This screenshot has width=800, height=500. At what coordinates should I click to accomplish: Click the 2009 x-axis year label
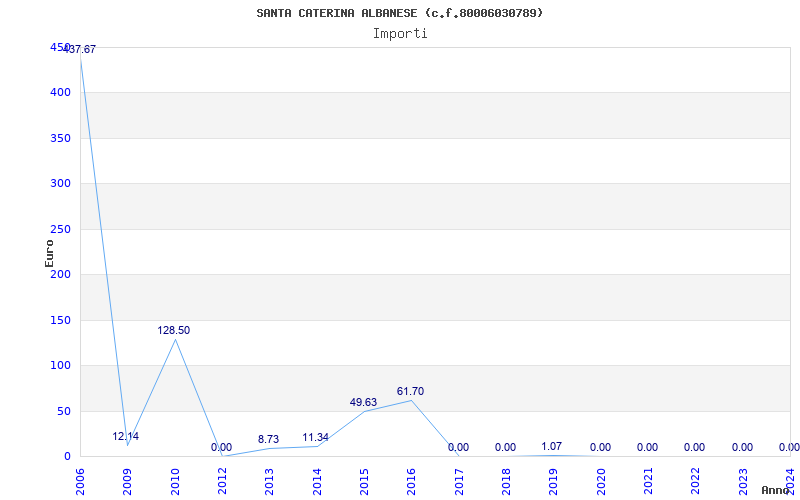tap(127, 482)
